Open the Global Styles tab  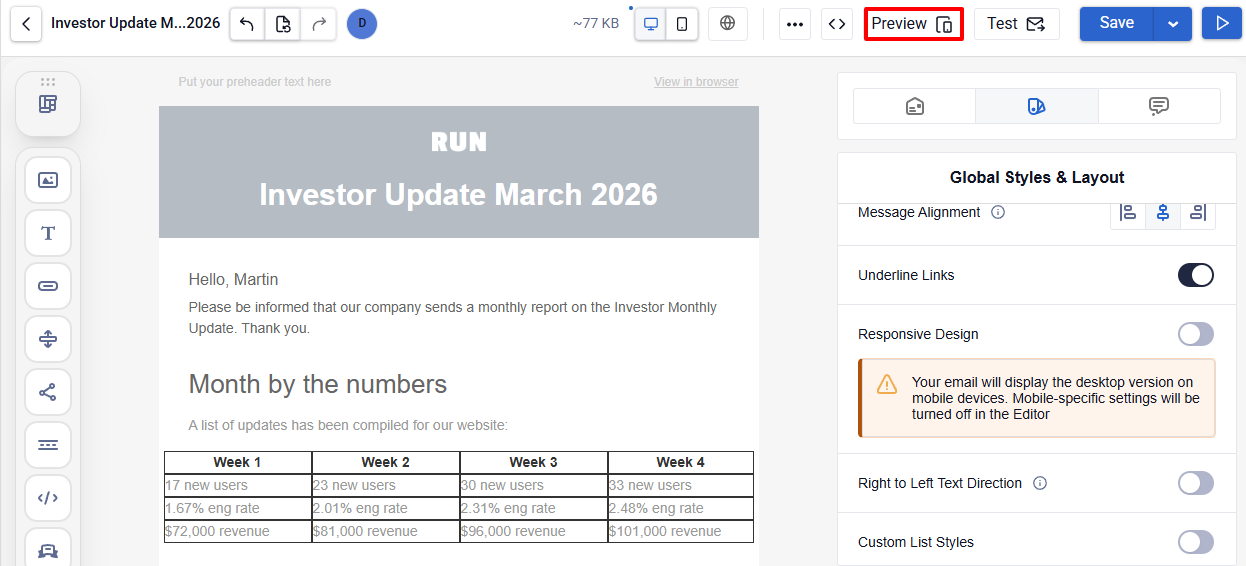pos(1037,106)
